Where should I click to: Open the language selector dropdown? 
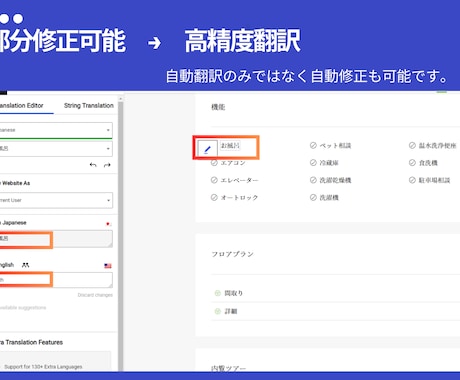55,130
